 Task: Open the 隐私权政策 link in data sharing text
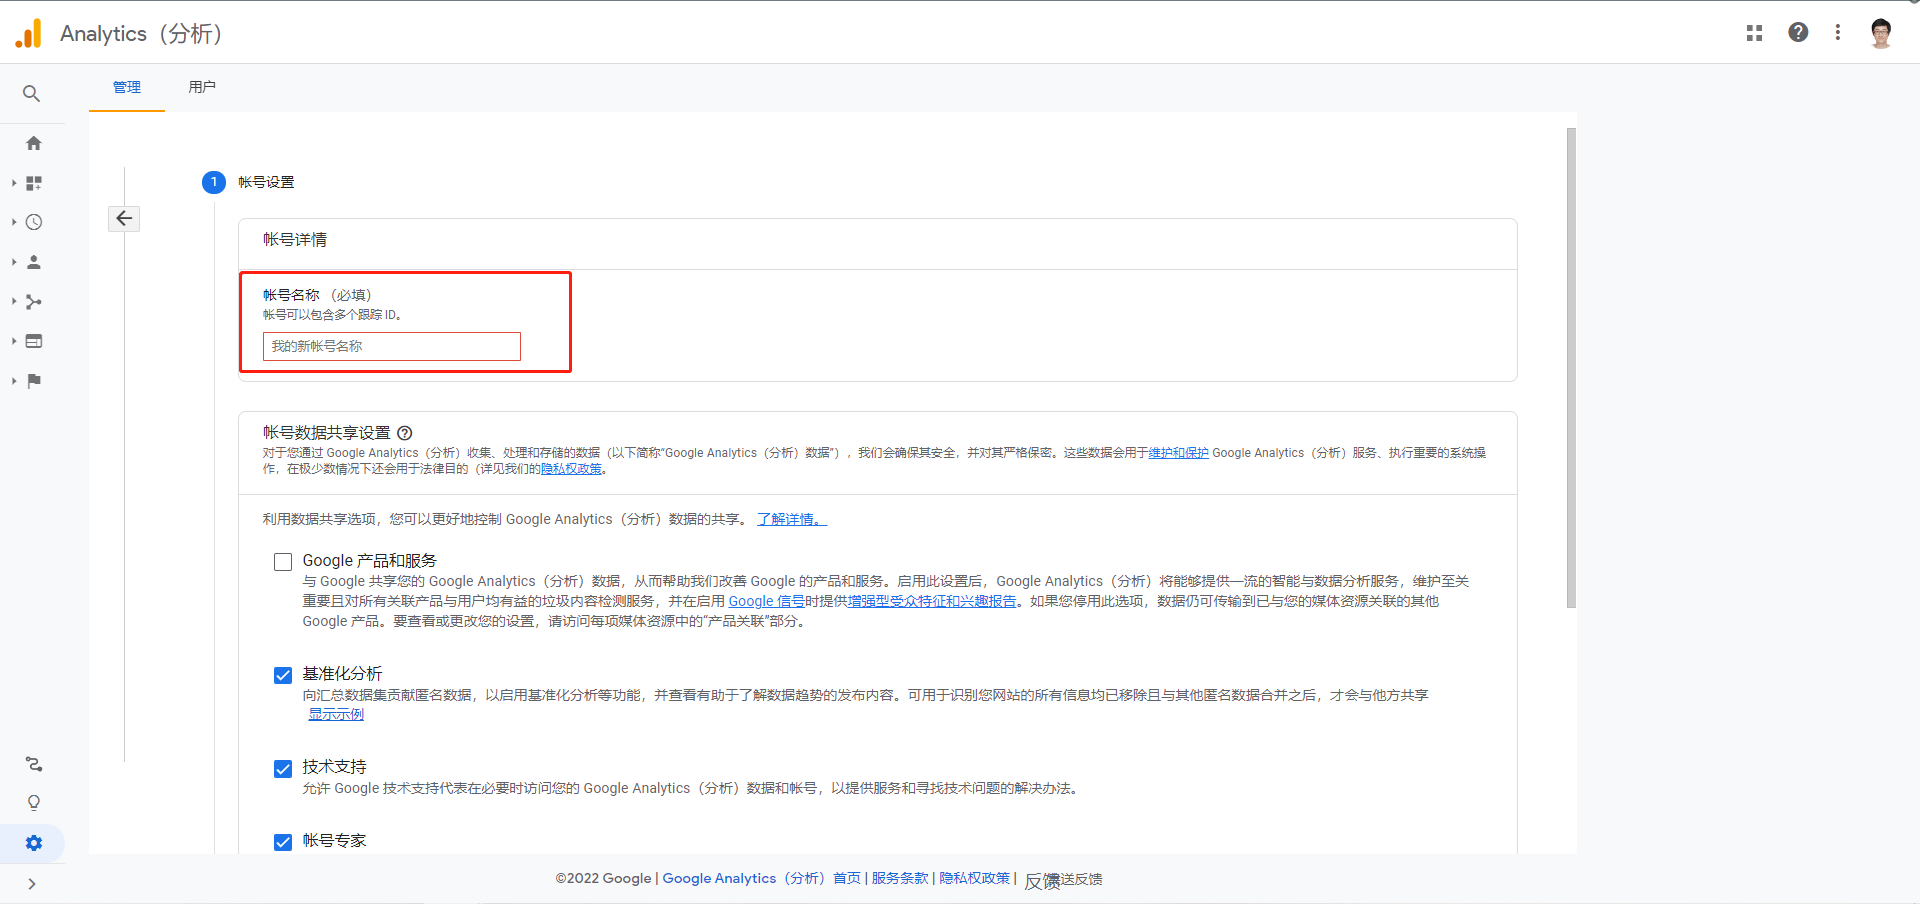point(571,469)
